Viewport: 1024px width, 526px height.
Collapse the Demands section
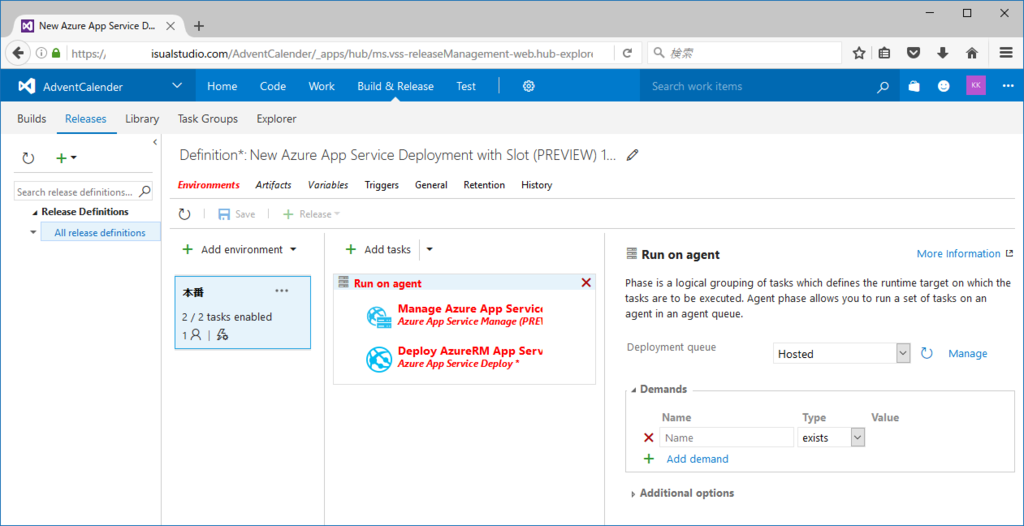633,389
